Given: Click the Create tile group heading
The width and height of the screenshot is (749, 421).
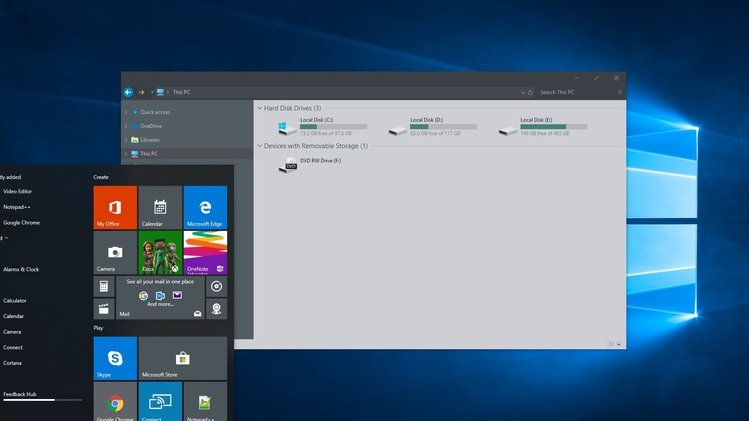Looking at the screenshot, I should (101, 177).
